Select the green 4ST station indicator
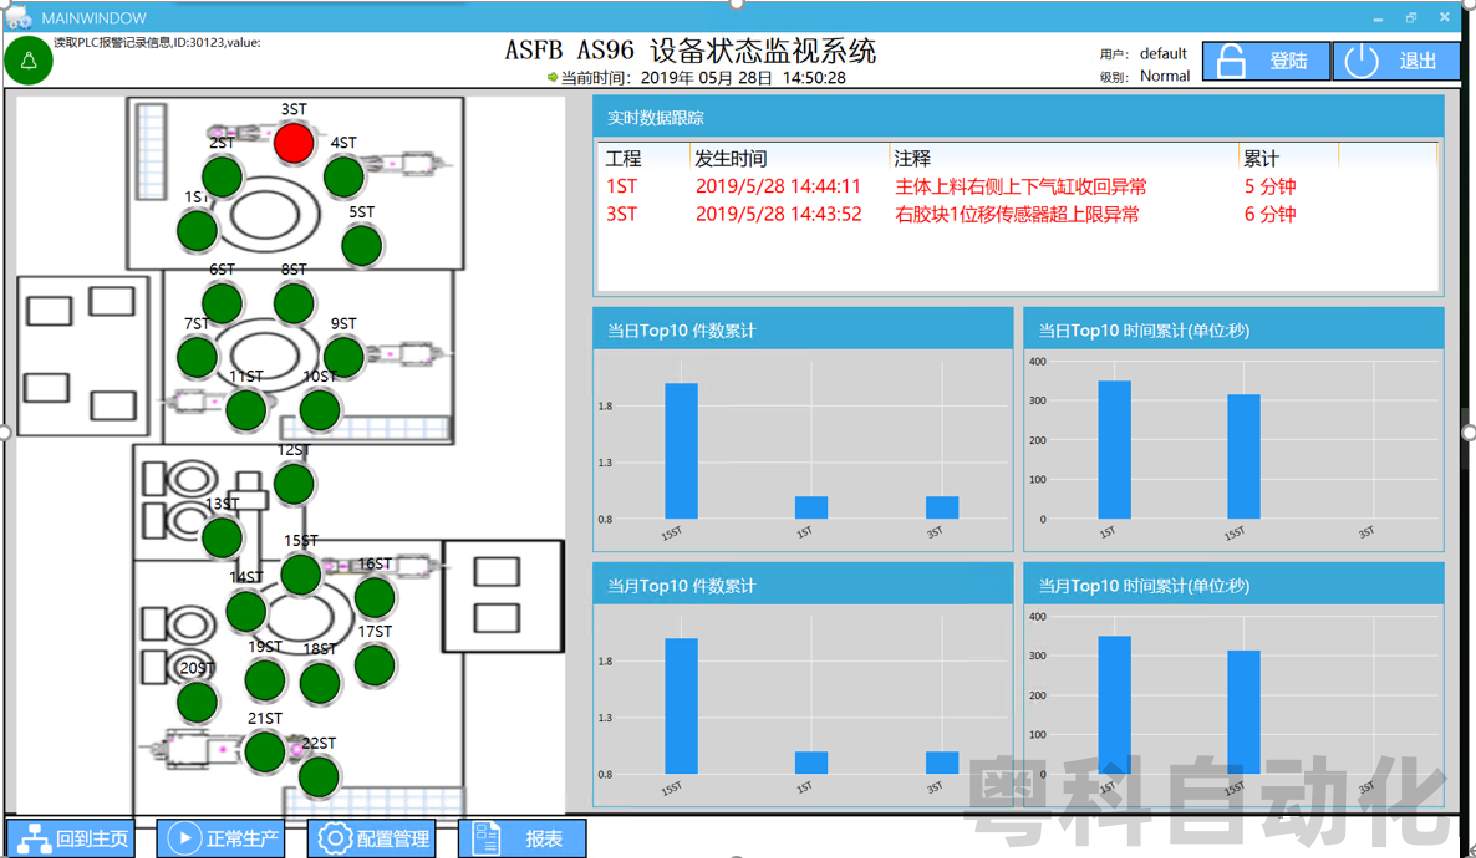Viewport: 1476px width, 858px height. click(x=344, y=177)
